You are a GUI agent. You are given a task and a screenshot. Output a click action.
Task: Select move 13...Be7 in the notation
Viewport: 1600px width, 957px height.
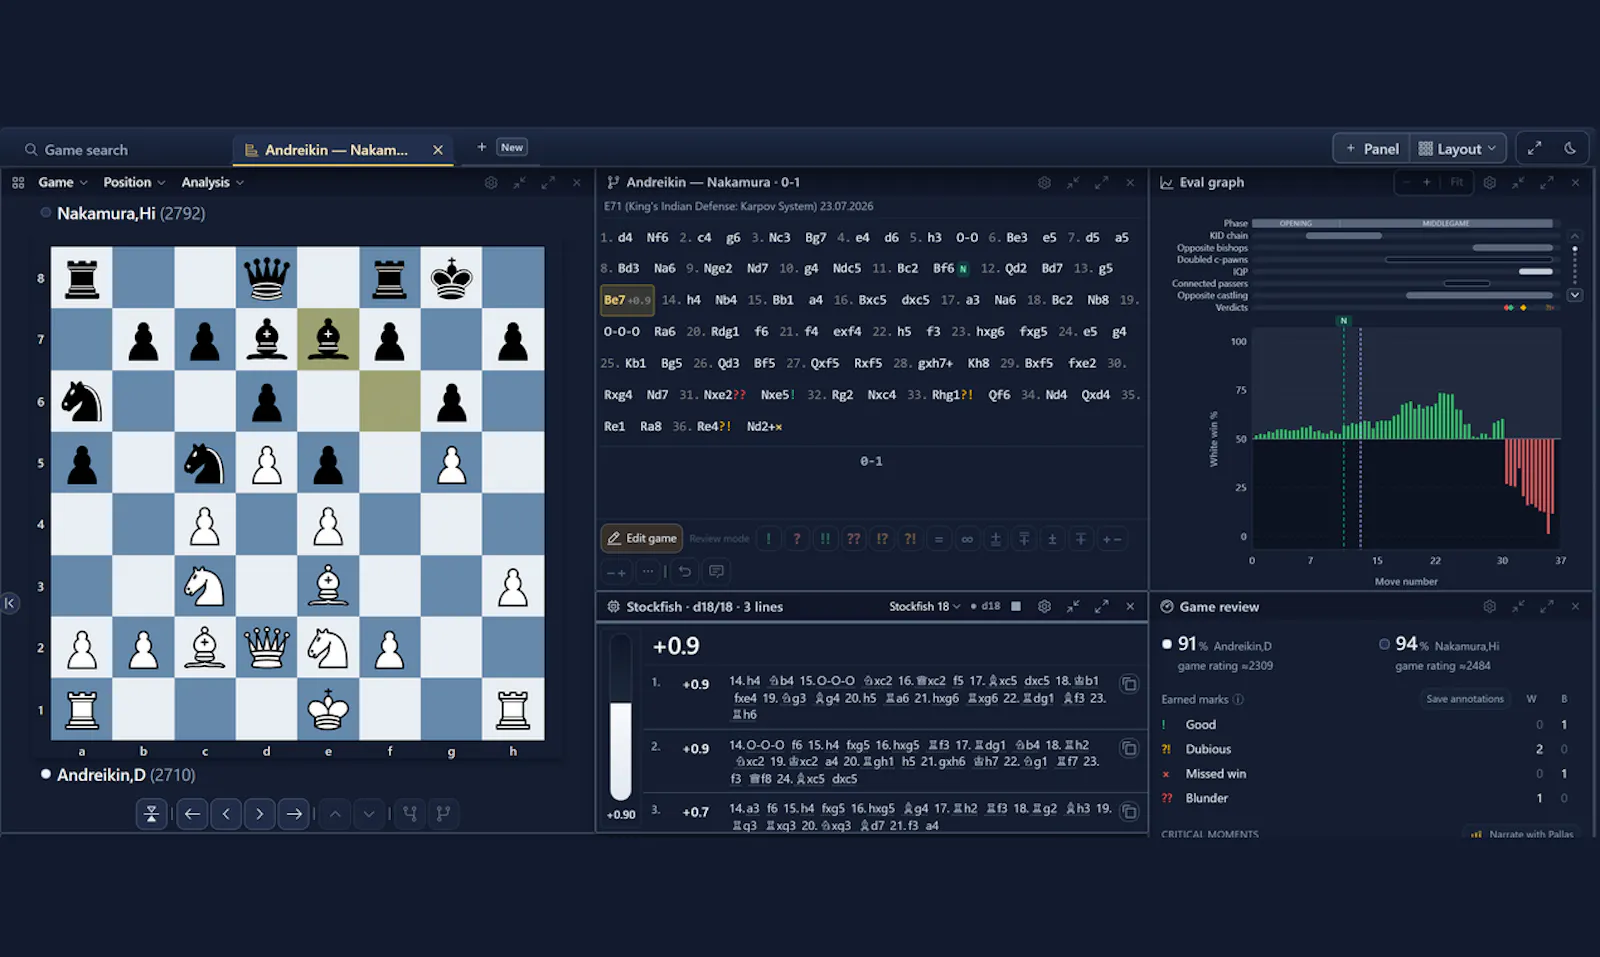(627, 300)
